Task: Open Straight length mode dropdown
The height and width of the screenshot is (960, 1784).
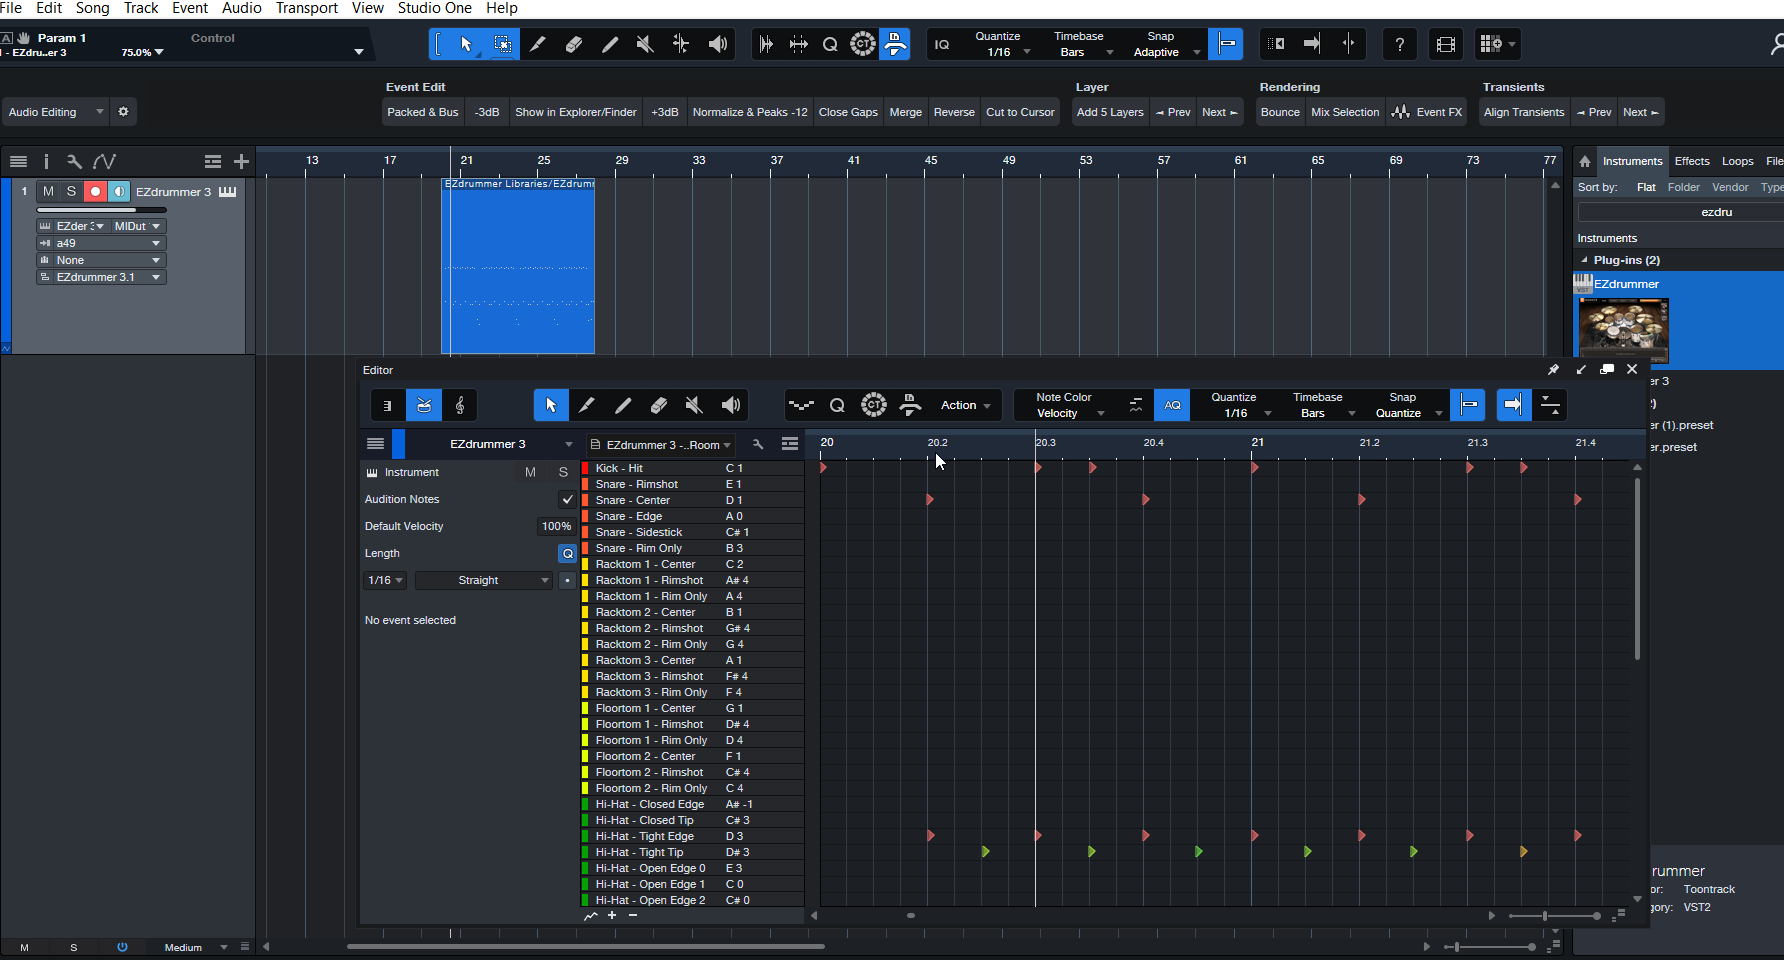Action: pyautogui.click(x=484, y=580)
